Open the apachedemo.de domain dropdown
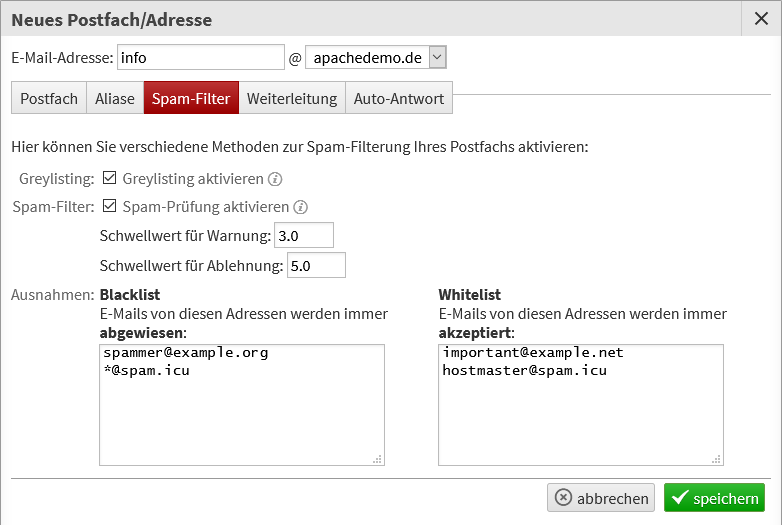The width and height of the screenshot is (782, 525). coord(376,57)
